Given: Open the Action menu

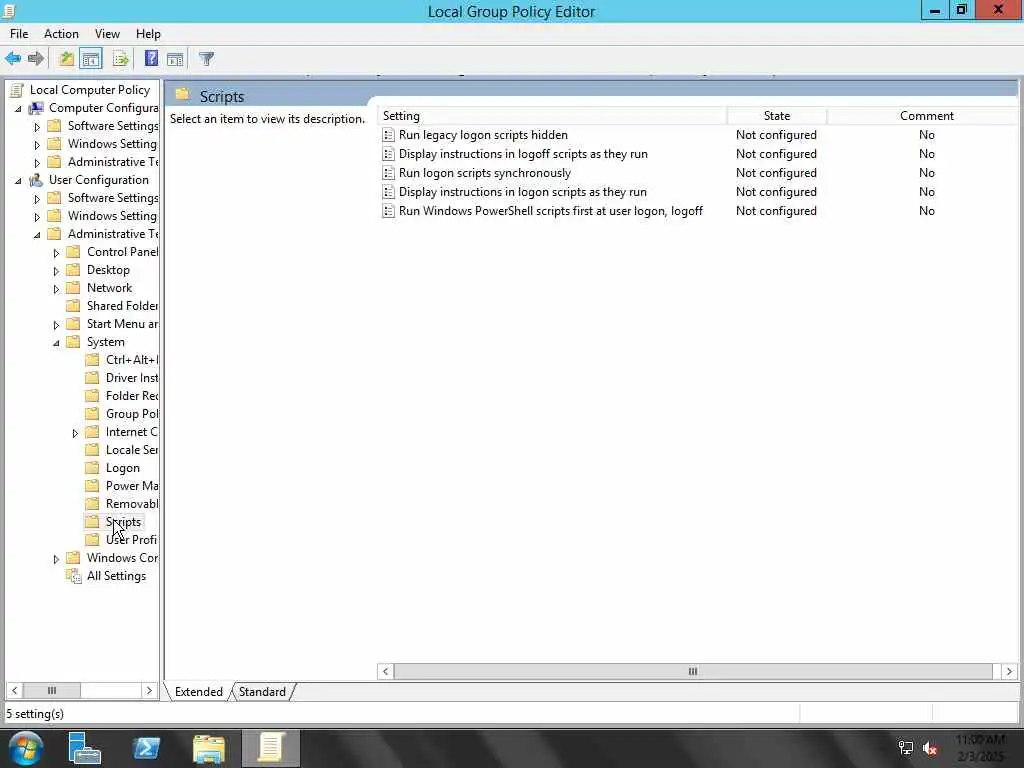Looking at the screenshot, I should point(61,34).
